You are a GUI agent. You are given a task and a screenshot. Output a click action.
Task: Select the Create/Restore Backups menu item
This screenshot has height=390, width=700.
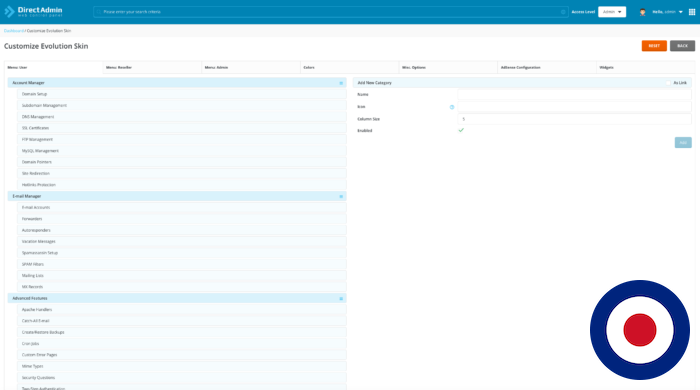pos(182,332)
